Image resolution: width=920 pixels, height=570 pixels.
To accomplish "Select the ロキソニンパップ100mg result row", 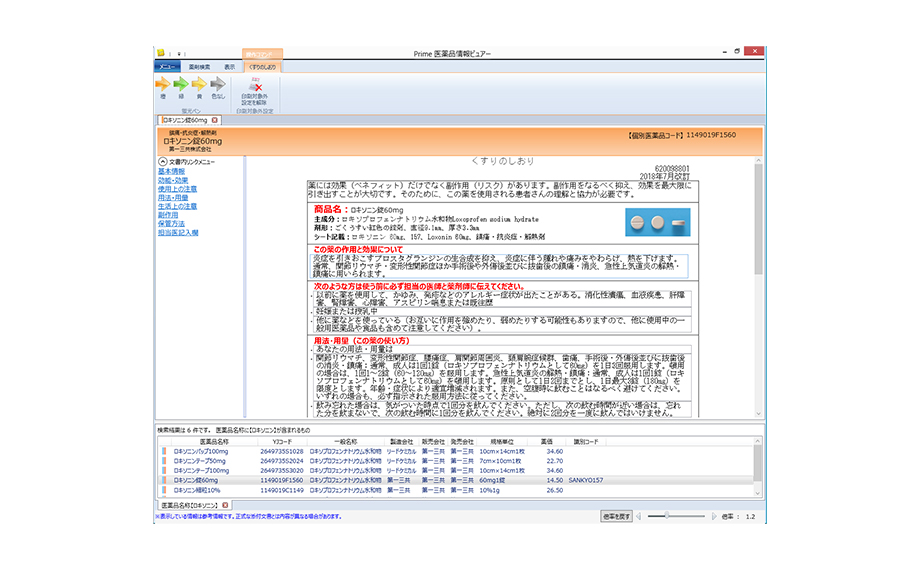I will (x=201, y=452).
